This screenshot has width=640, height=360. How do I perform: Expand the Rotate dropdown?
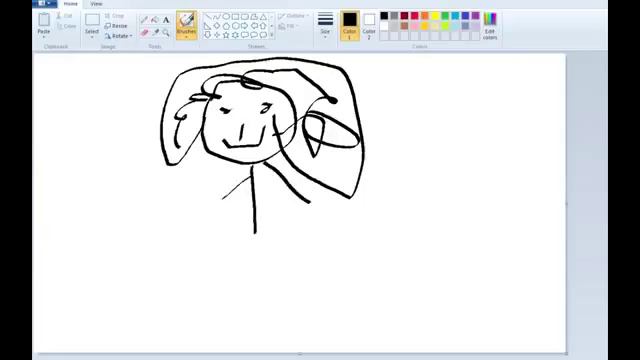click(x=131, y=36)
